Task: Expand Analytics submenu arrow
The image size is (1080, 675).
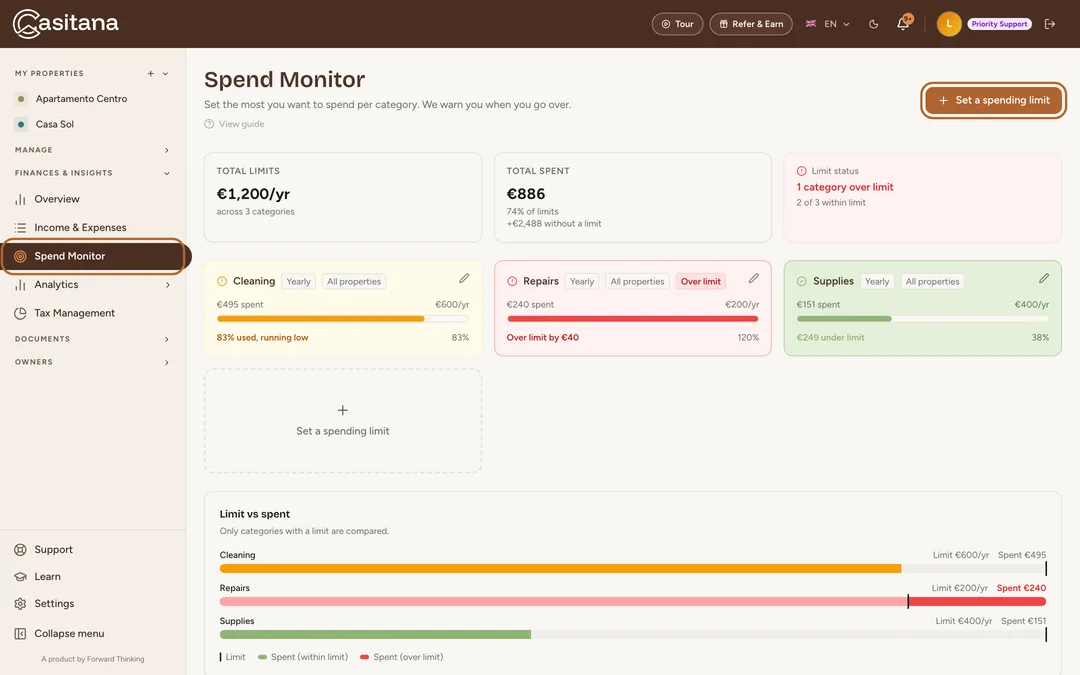Action: tap(167, 284)
